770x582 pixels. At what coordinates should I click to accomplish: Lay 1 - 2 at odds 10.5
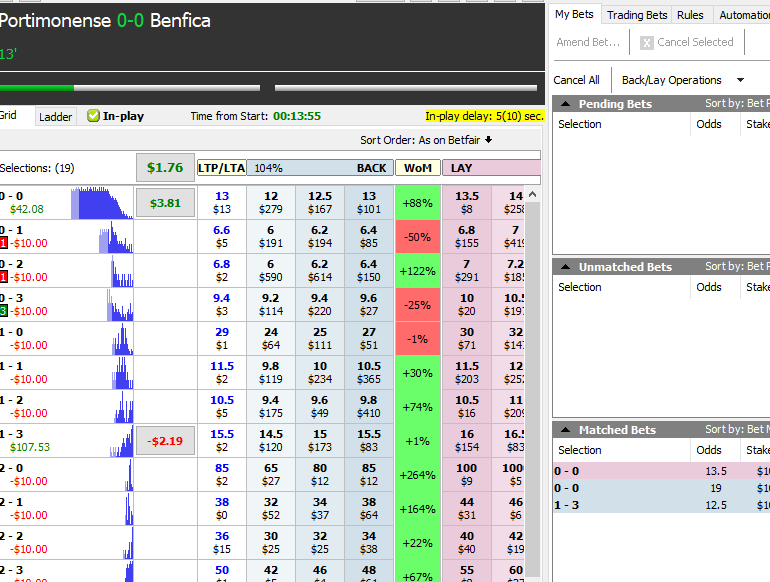(467, 407)
